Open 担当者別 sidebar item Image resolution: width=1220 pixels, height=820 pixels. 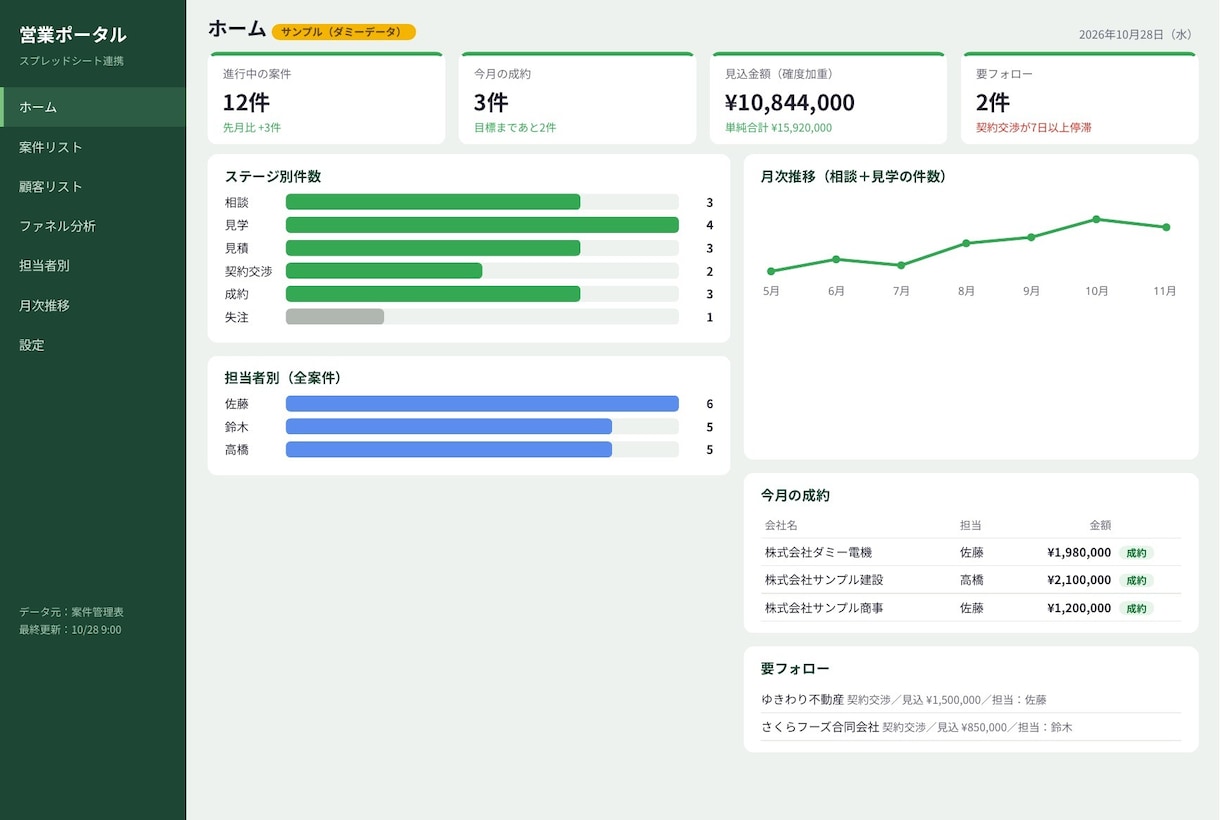point(93,266)
